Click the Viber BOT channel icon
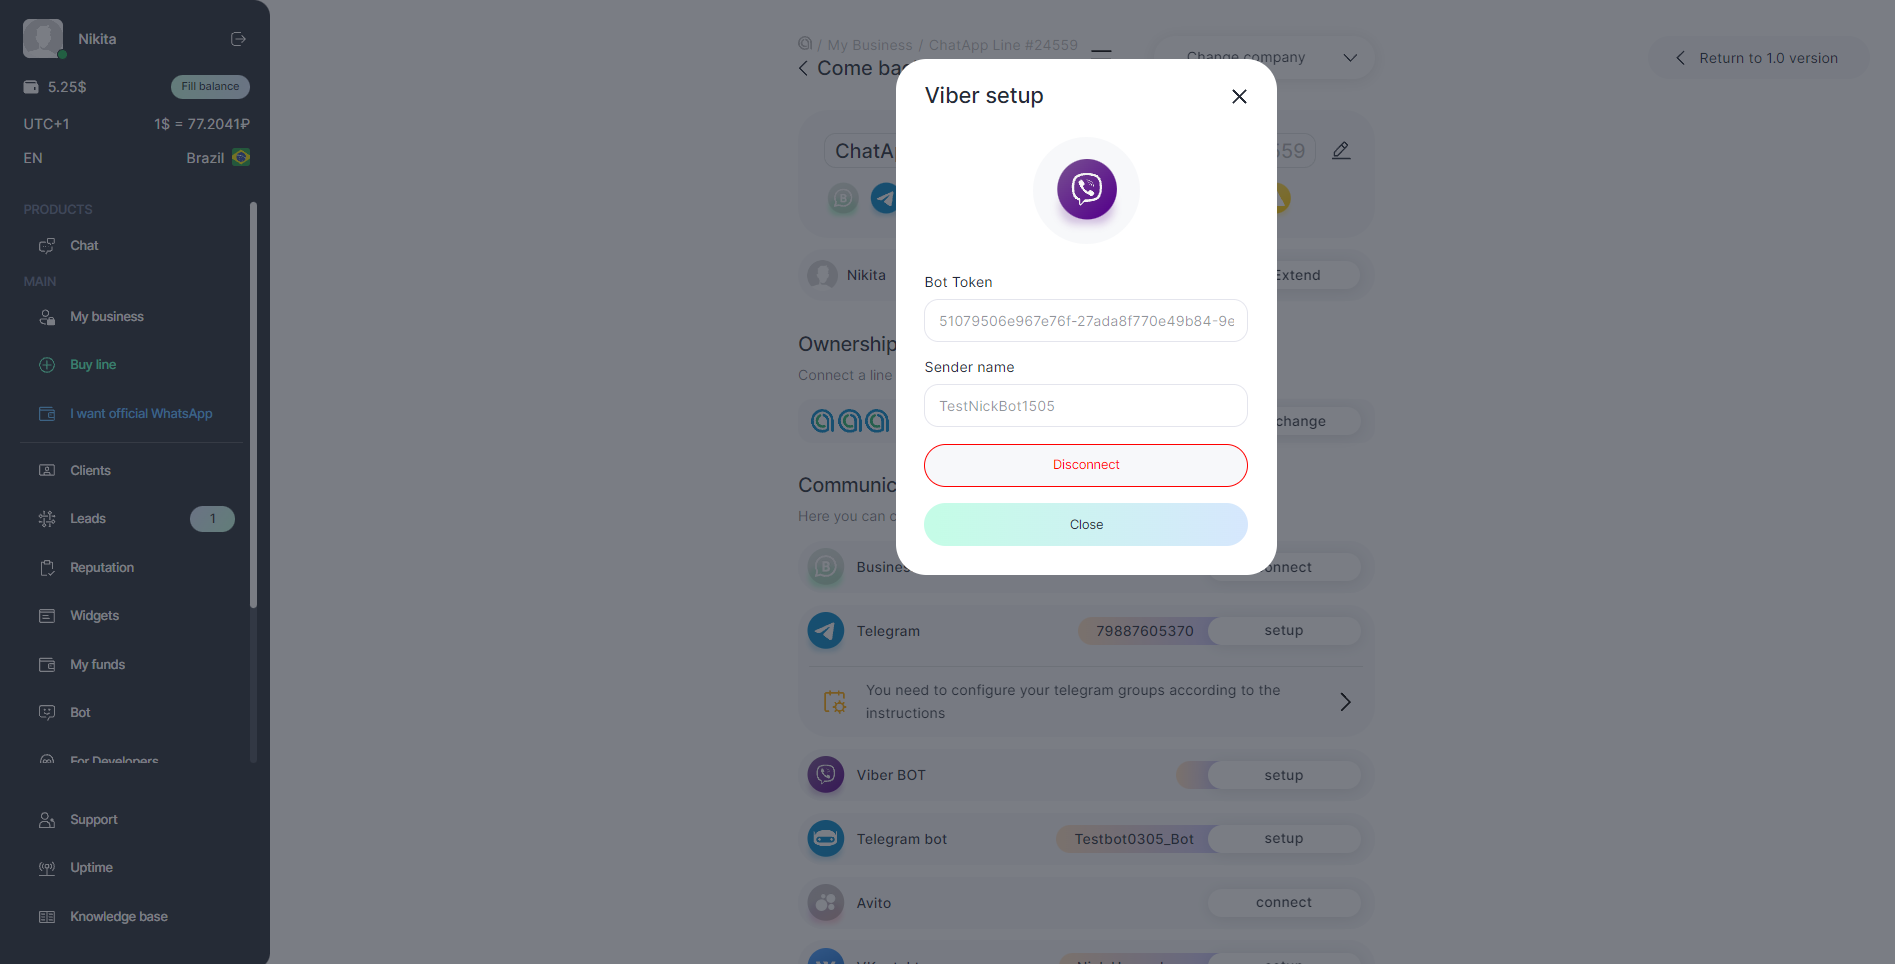Viewport: 1895px width, 964px height. (x=825, y=775)
